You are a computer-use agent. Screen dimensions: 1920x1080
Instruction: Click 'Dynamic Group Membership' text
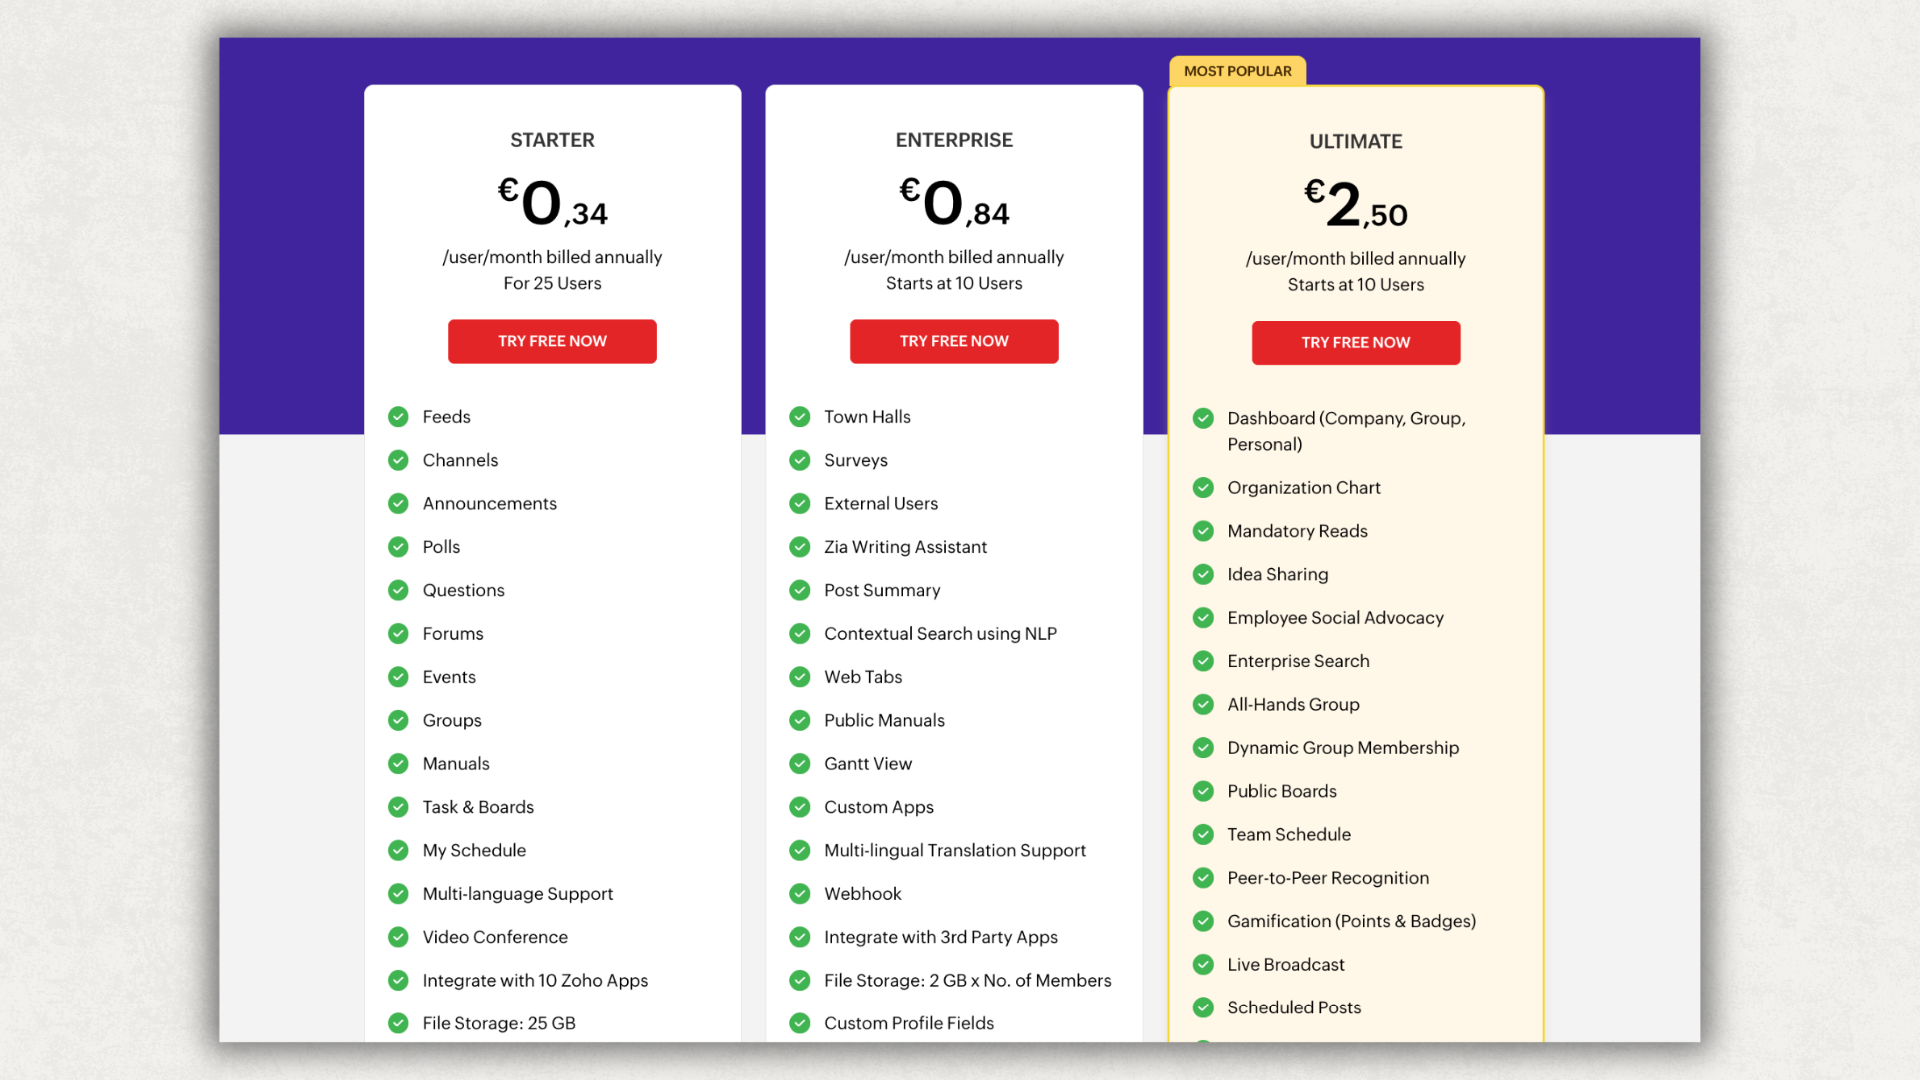(x=1343, y=748)
